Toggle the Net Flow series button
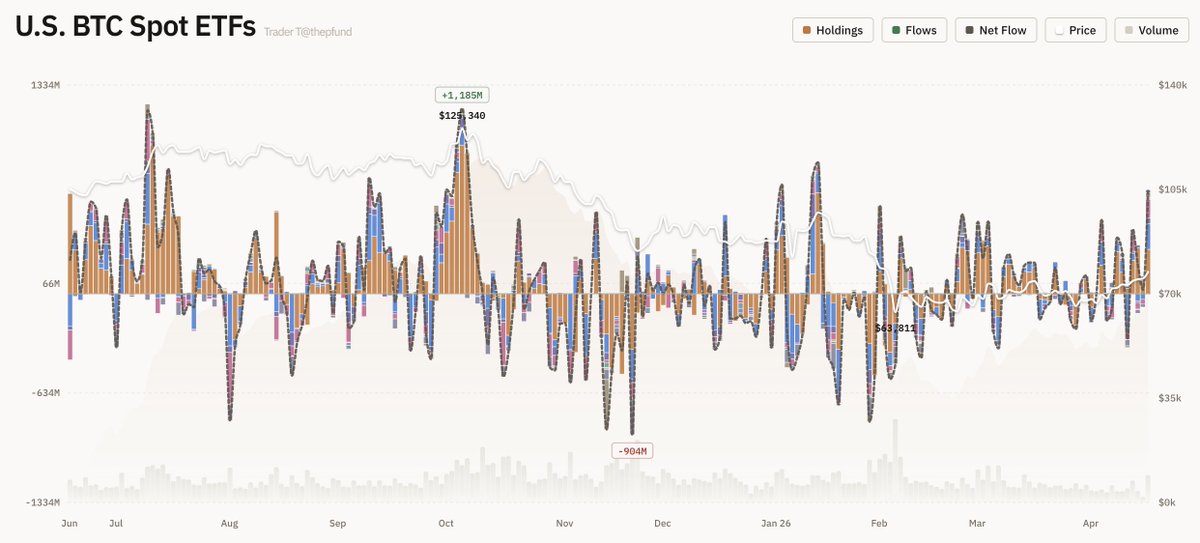The height and width of the screenshot is (543, 1200). pyautogui.click(x=995, y=30)
